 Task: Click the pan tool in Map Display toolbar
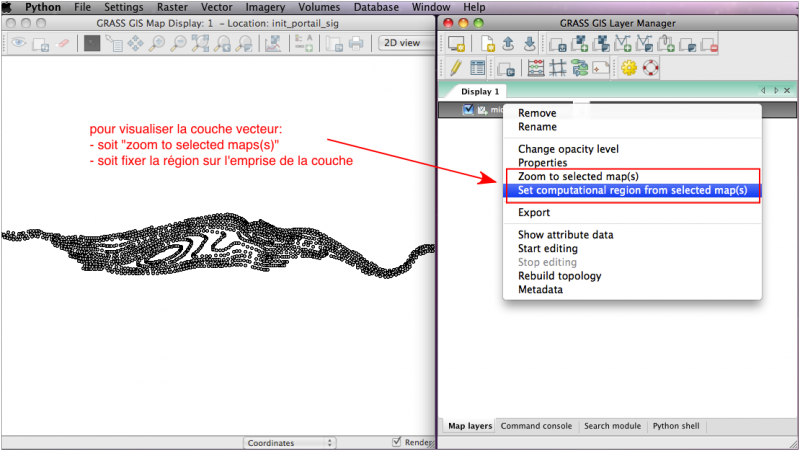pos(134,43)
